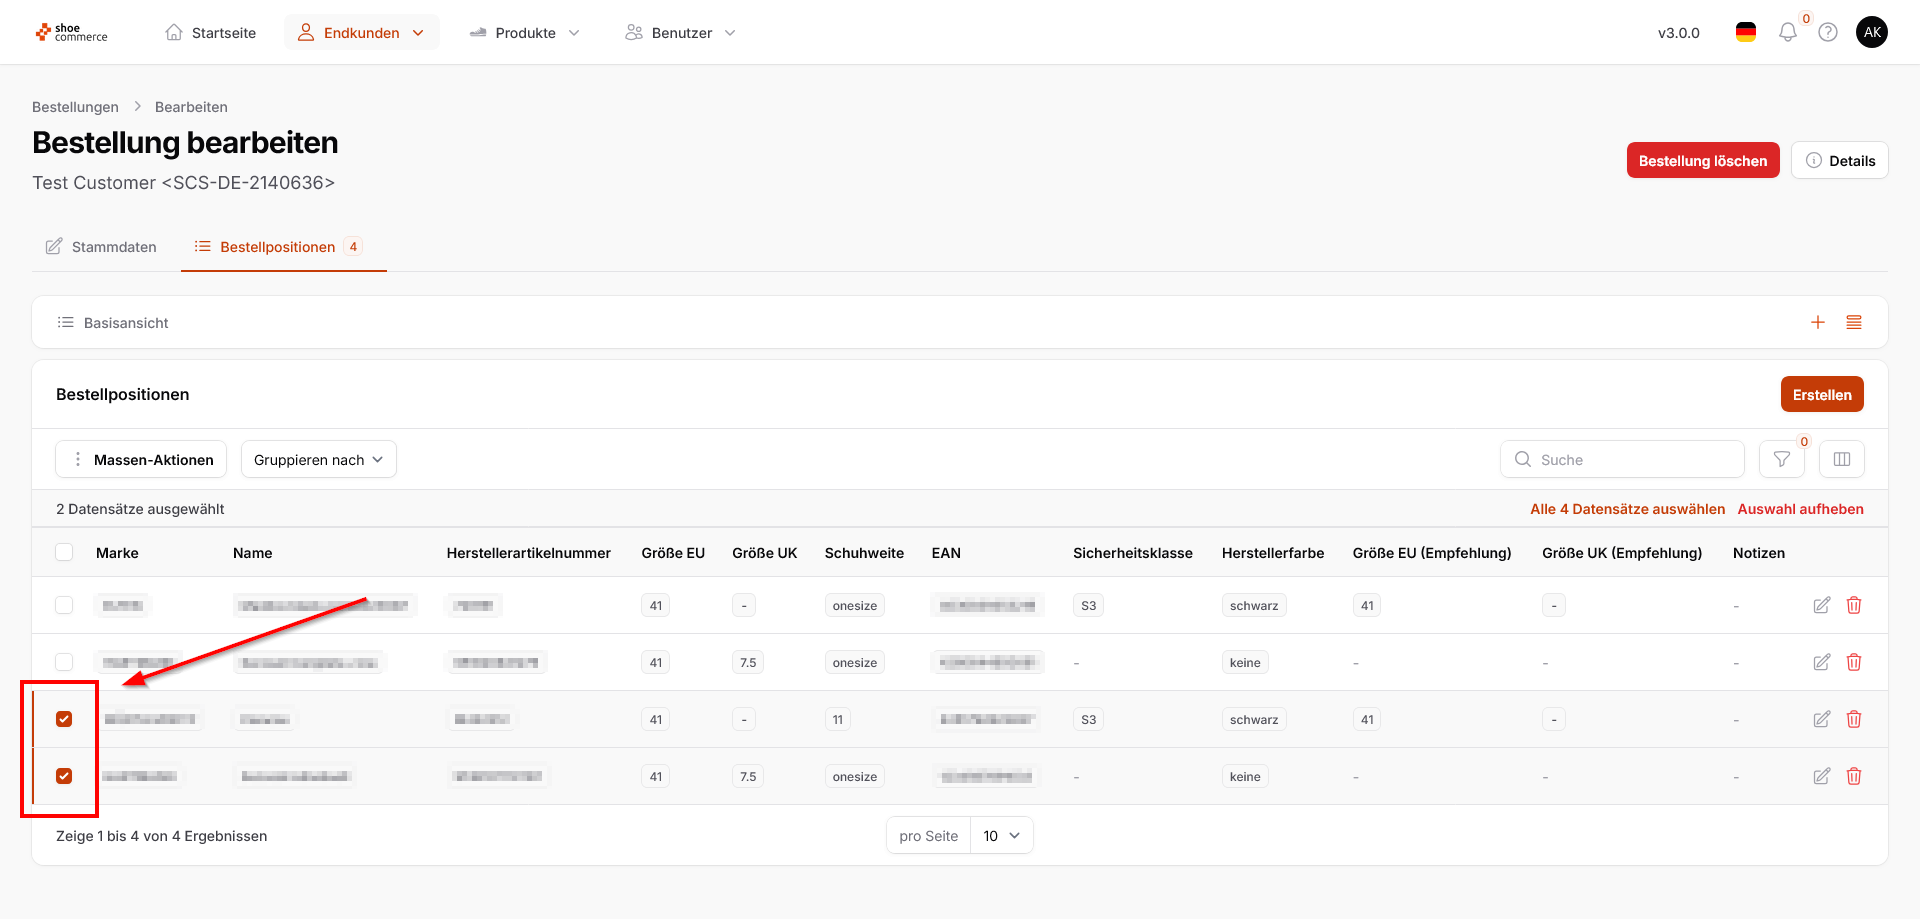The image size is (1920, 919).
Task: Edit the second order position row
Action: [x=1822, y=663]
